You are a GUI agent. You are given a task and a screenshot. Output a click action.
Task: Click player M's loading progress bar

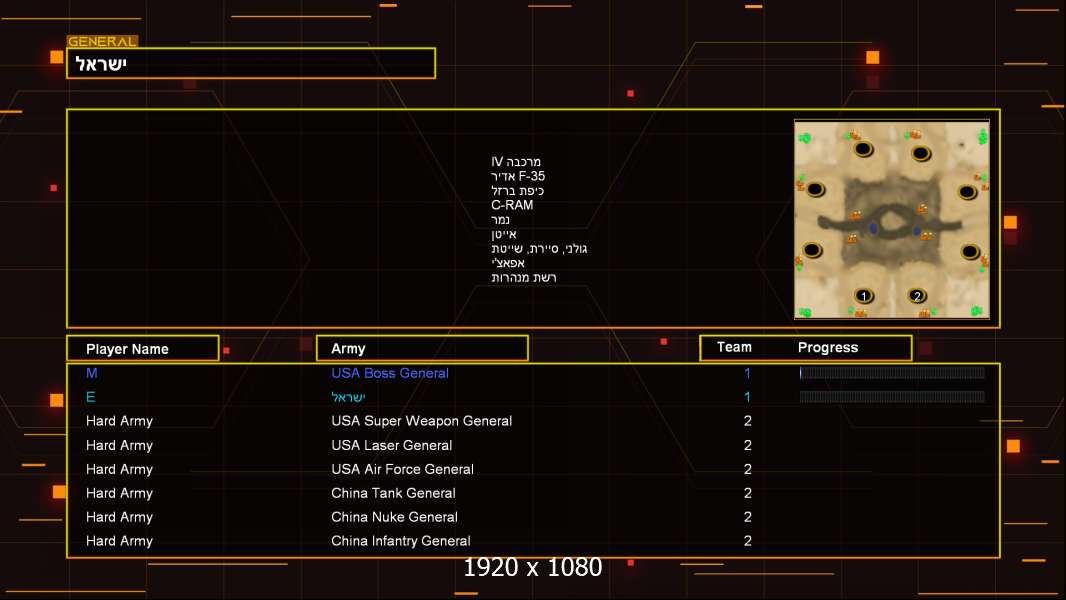tap(892, 372)
